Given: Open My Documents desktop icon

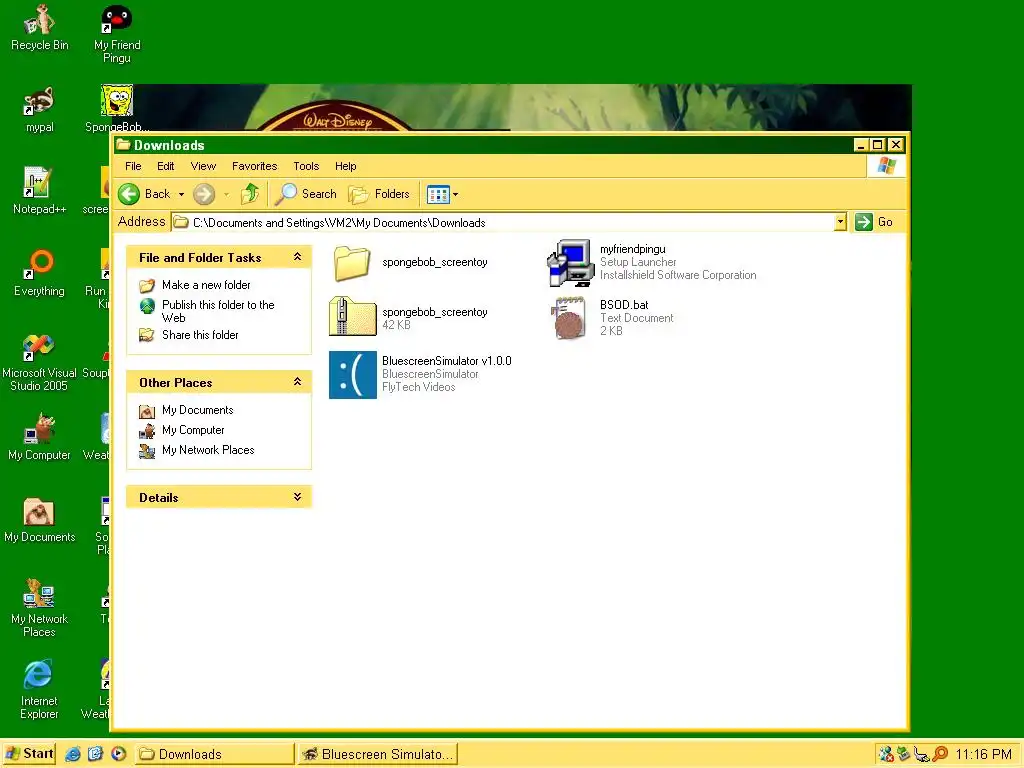Looking at the screenshot, I should click(x=39, y=520).
